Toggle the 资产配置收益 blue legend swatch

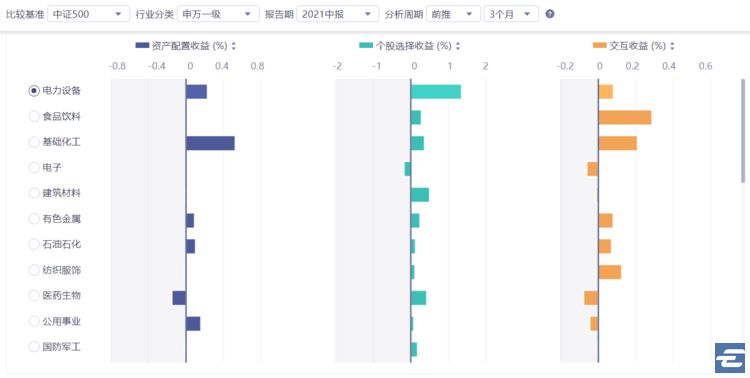point(143,46)
